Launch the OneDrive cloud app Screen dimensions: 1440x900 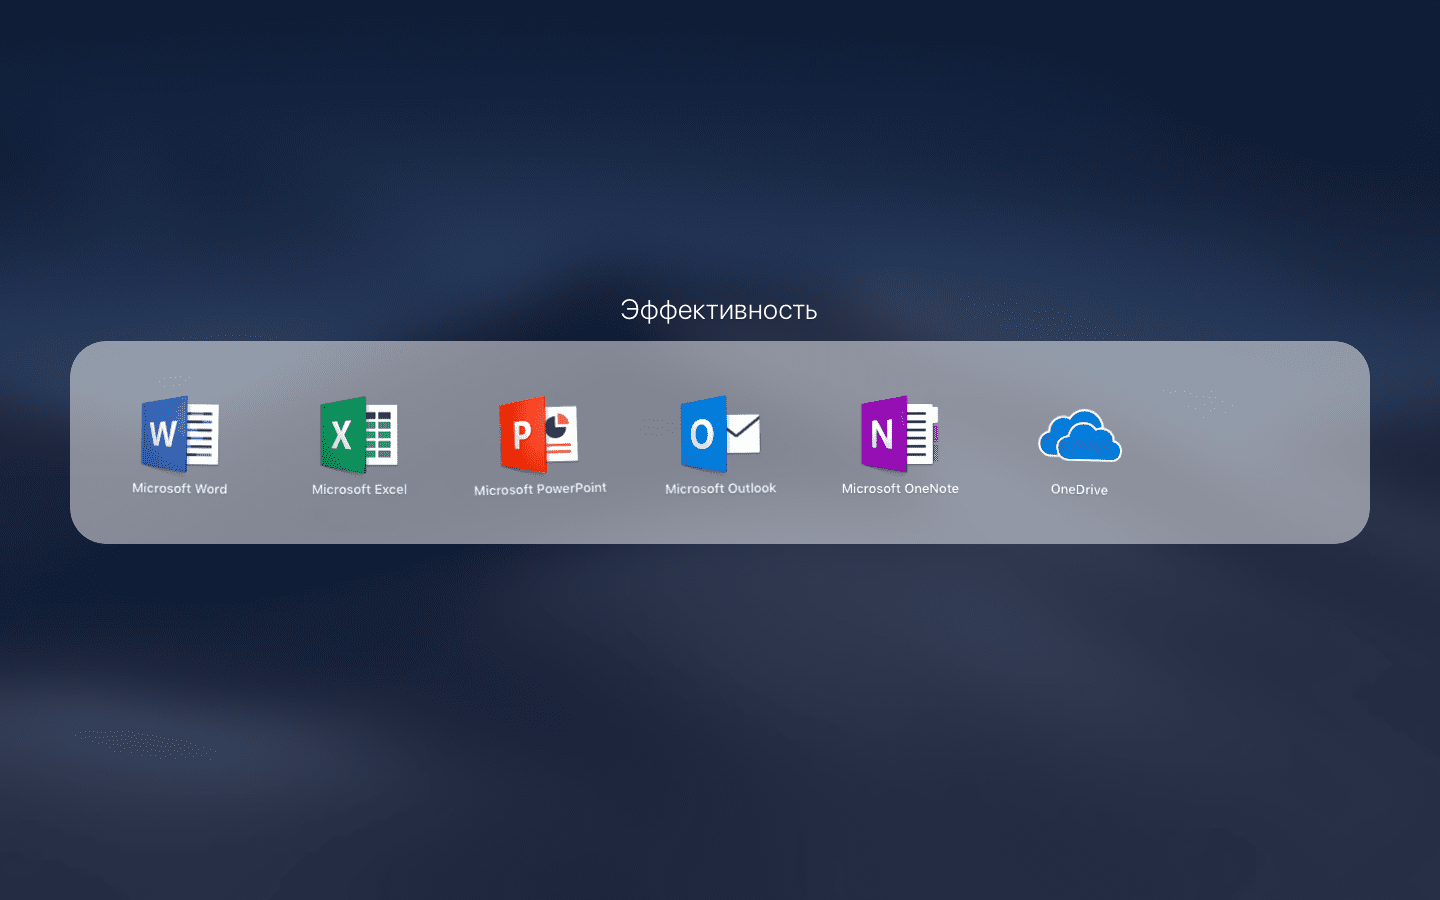[x=1080, y=436]
